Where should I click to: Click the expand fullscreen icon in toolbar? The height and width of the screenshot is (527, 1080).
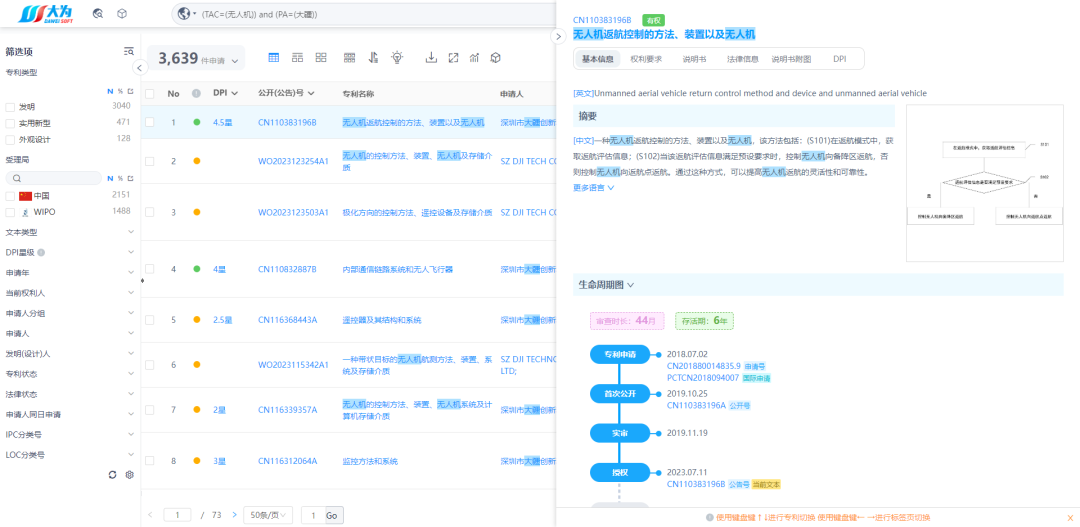[x=453, y=58]
